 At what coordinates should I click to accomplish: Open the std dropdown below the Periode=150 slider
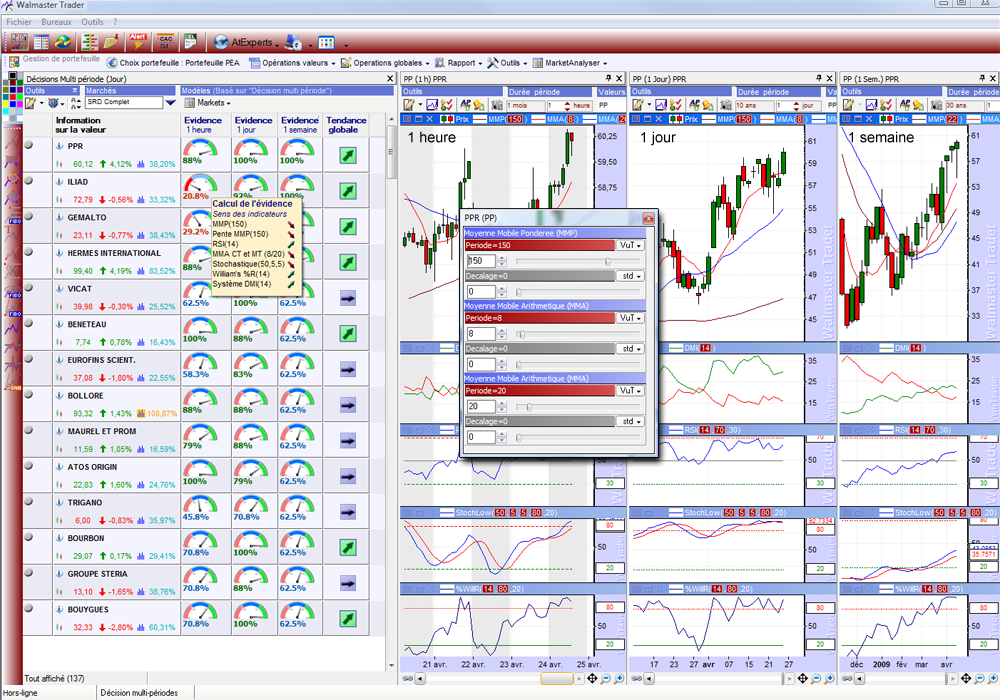coord(630,276)
